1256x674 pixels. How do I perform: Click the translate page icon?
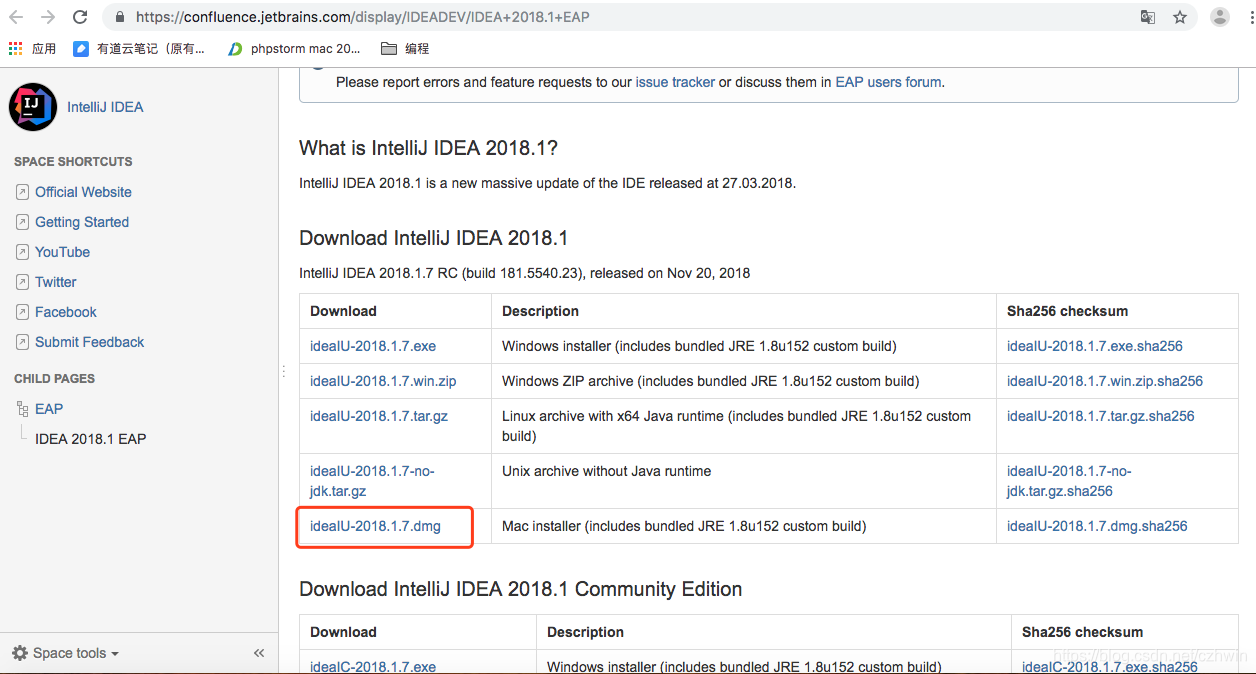pos(1148,17)
